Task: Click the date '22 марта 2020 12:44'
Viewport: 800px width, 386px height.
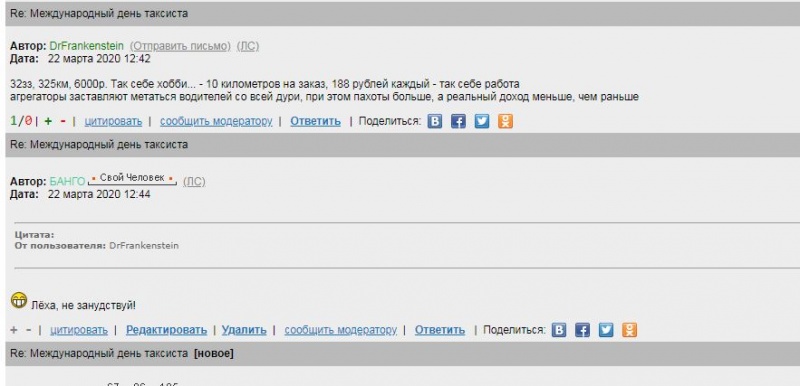Action: tap(99, 194)
